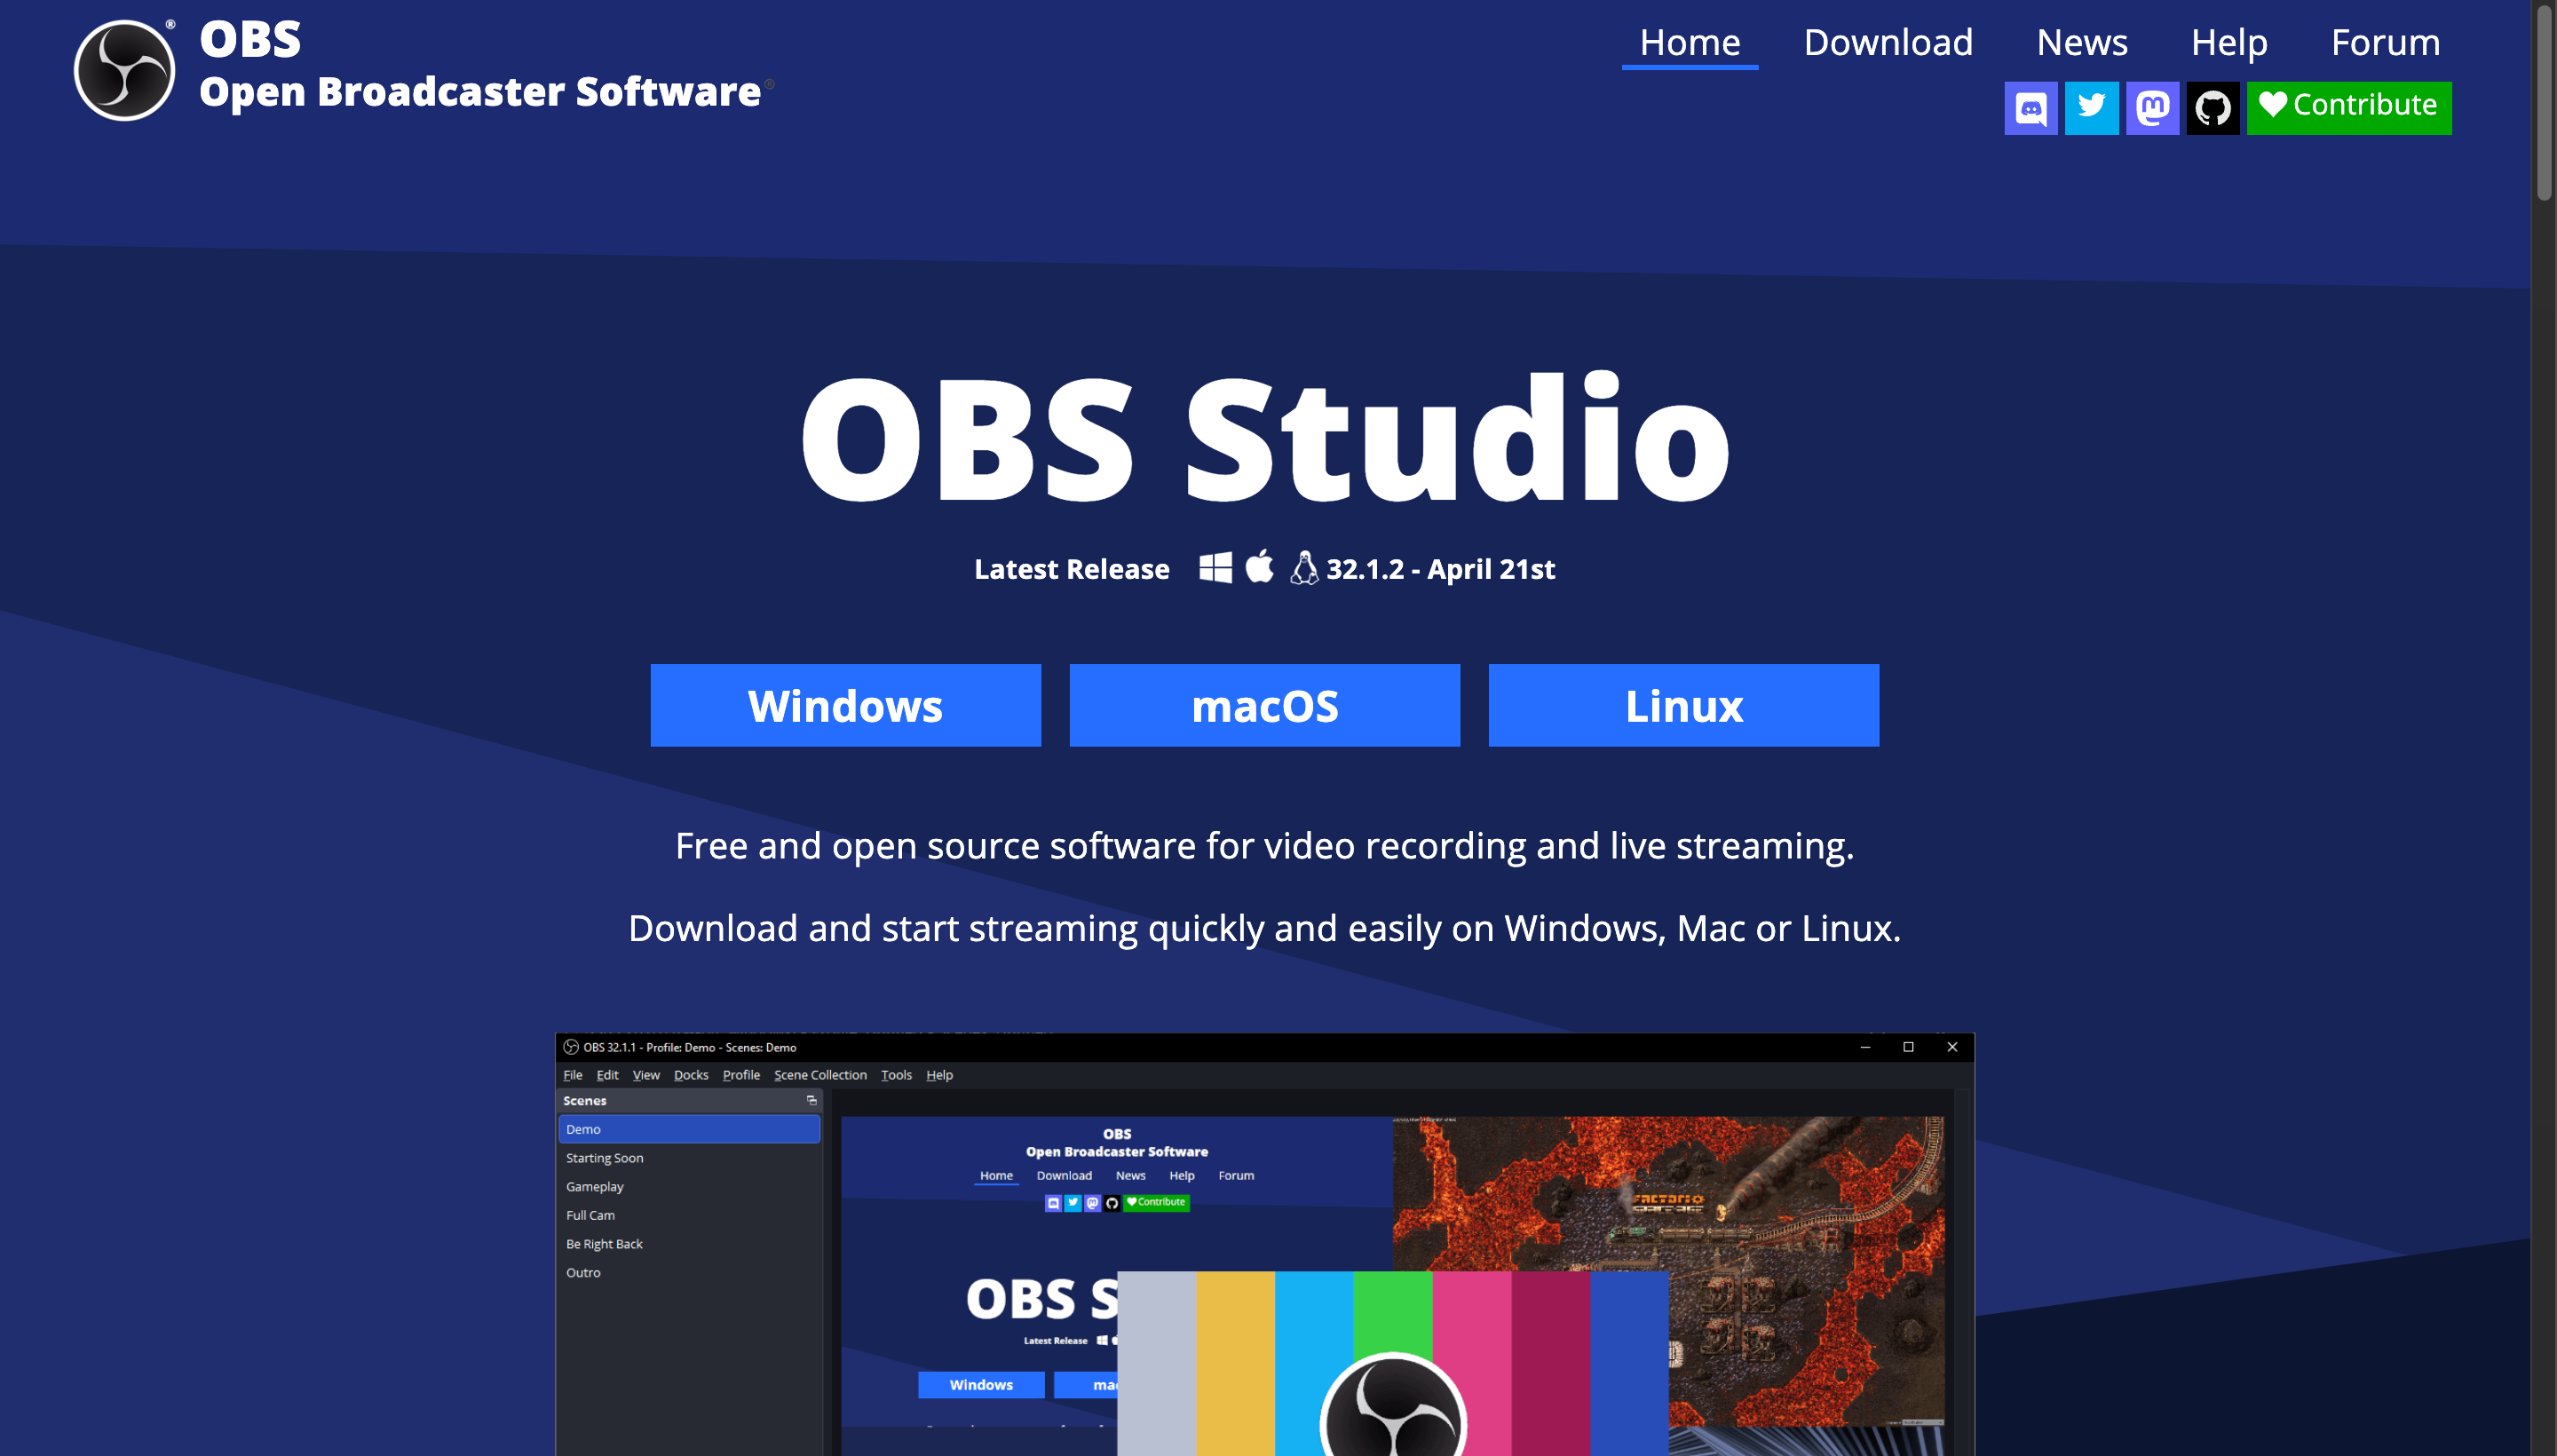This screenshot has width=2557, height=1456.
Task: Click 'Docks' menu in the screenshot
Action: 691,1075
